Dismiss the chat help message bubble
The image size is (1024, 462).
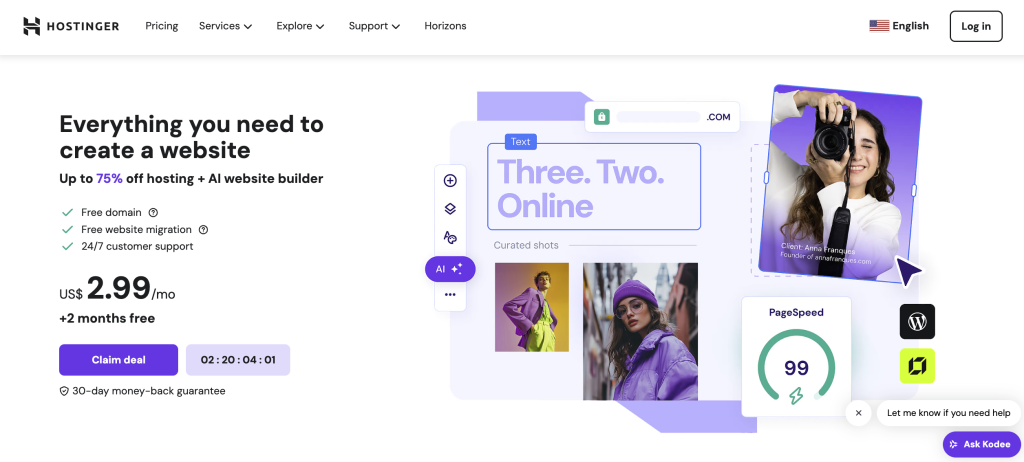(858, 413)
